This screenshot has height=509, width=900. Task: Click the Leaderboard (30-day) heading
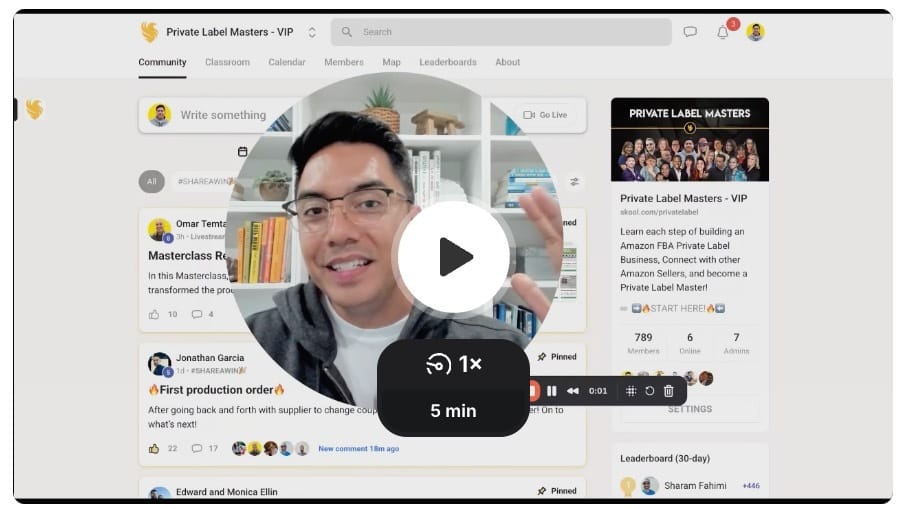click(x=665, y=459)
